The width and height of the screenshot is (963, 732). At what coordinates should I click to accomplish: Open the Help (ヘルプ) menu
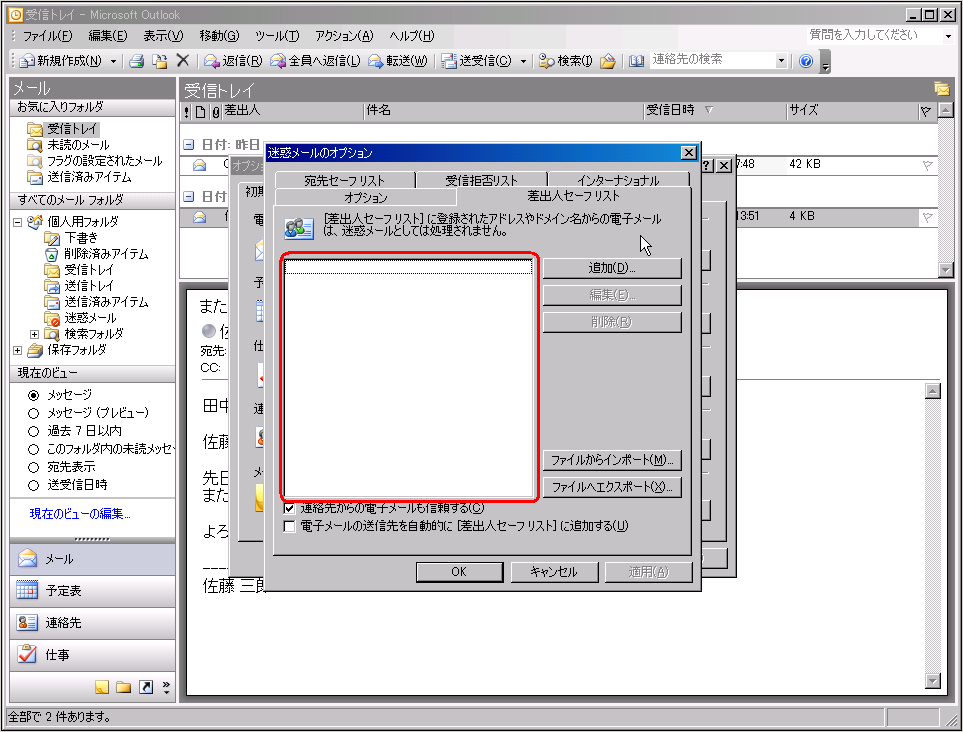coord(411,36)
